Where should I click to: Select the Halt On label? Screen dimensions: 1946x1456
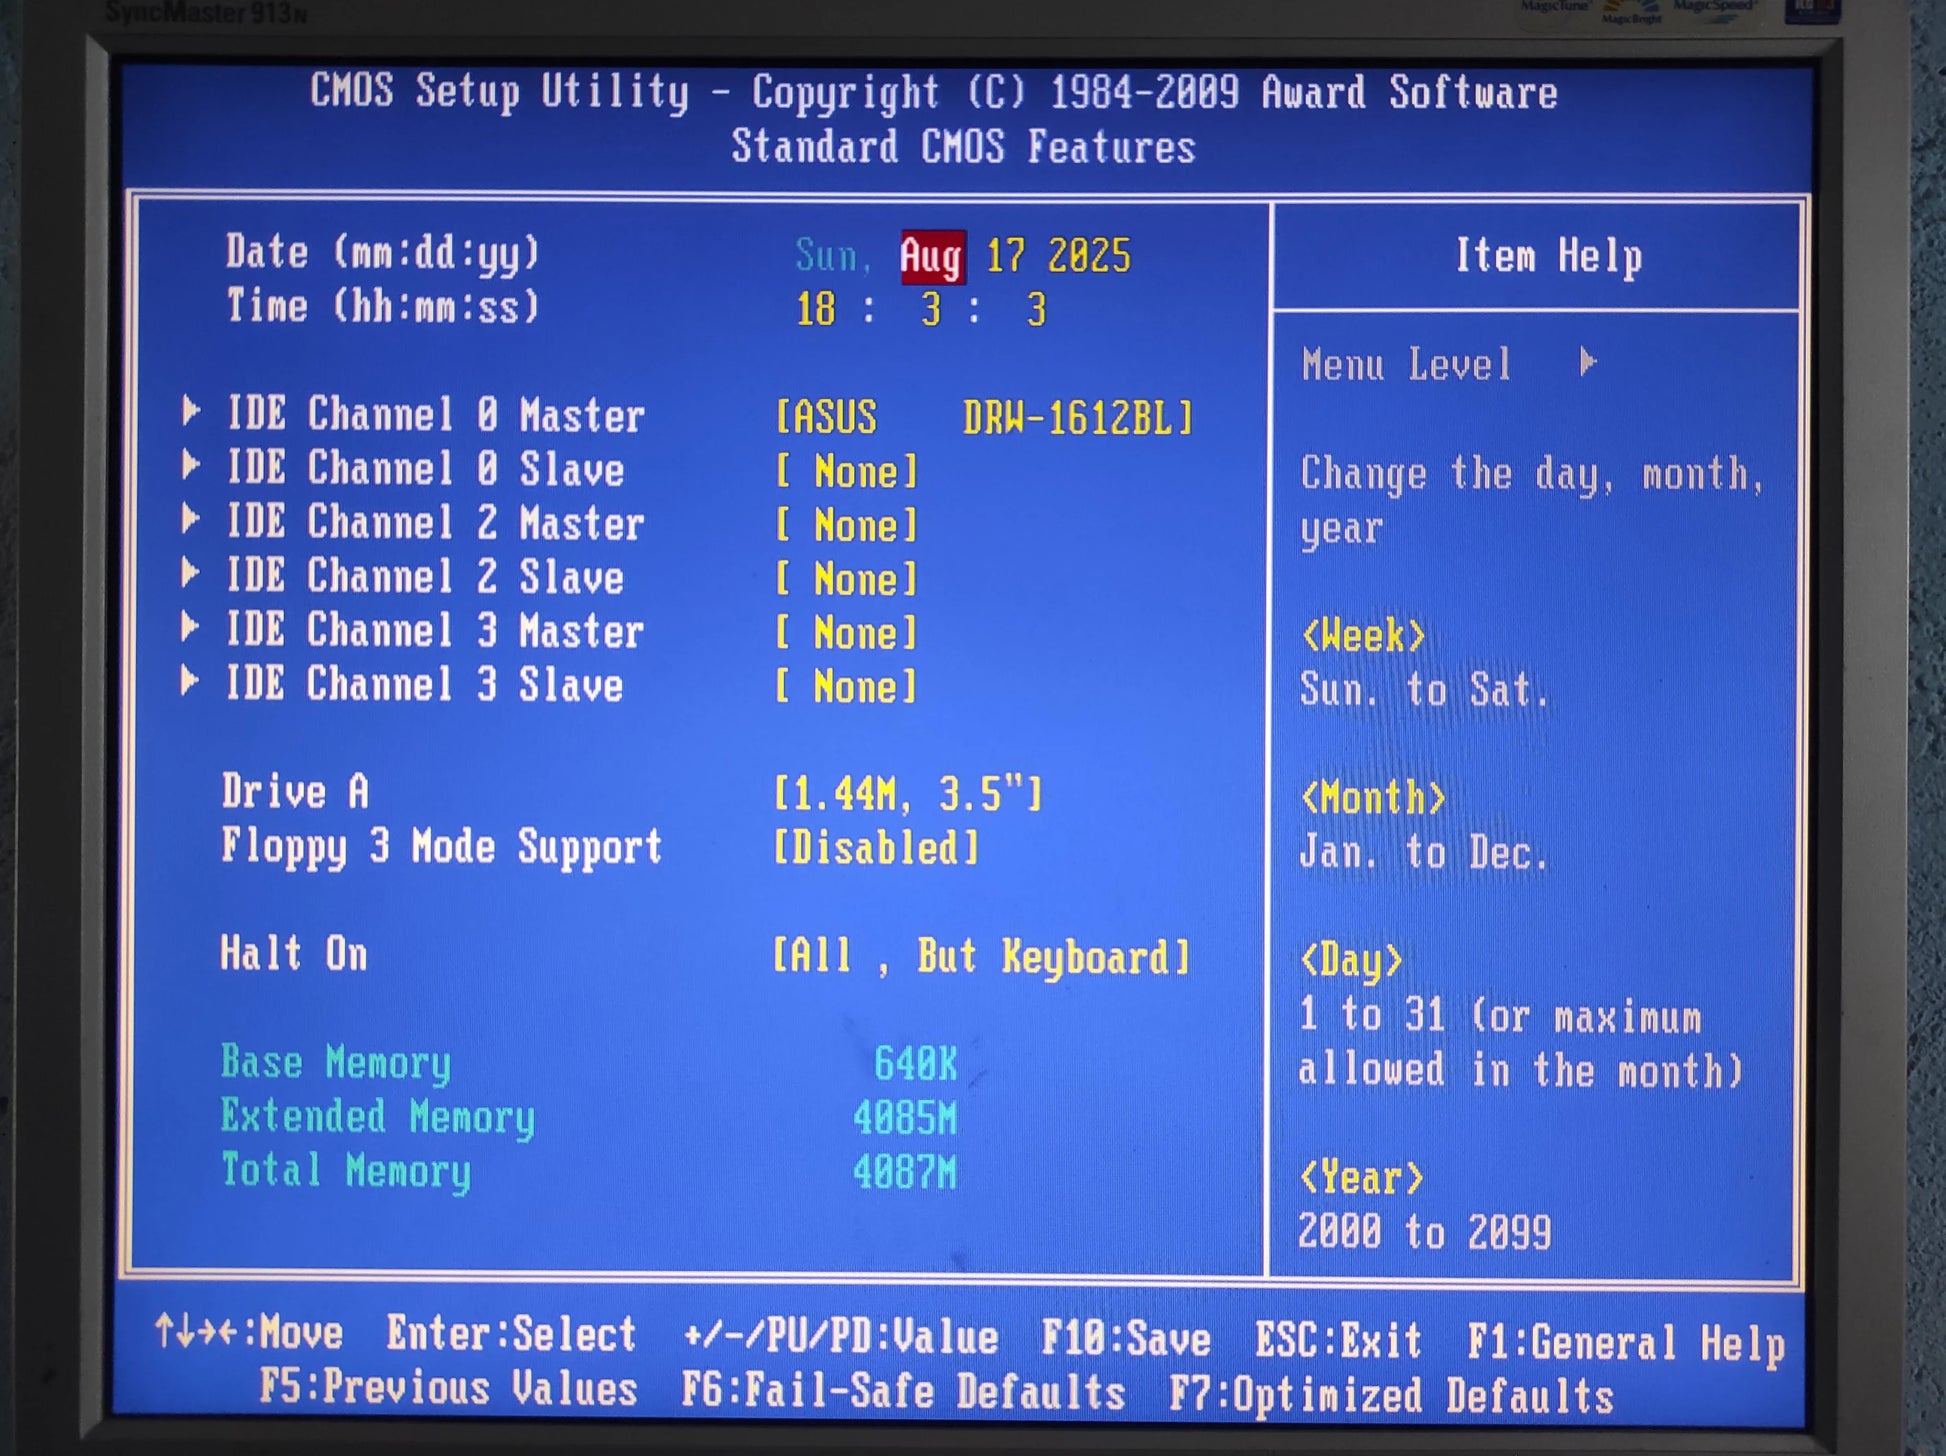click(294, 953)
